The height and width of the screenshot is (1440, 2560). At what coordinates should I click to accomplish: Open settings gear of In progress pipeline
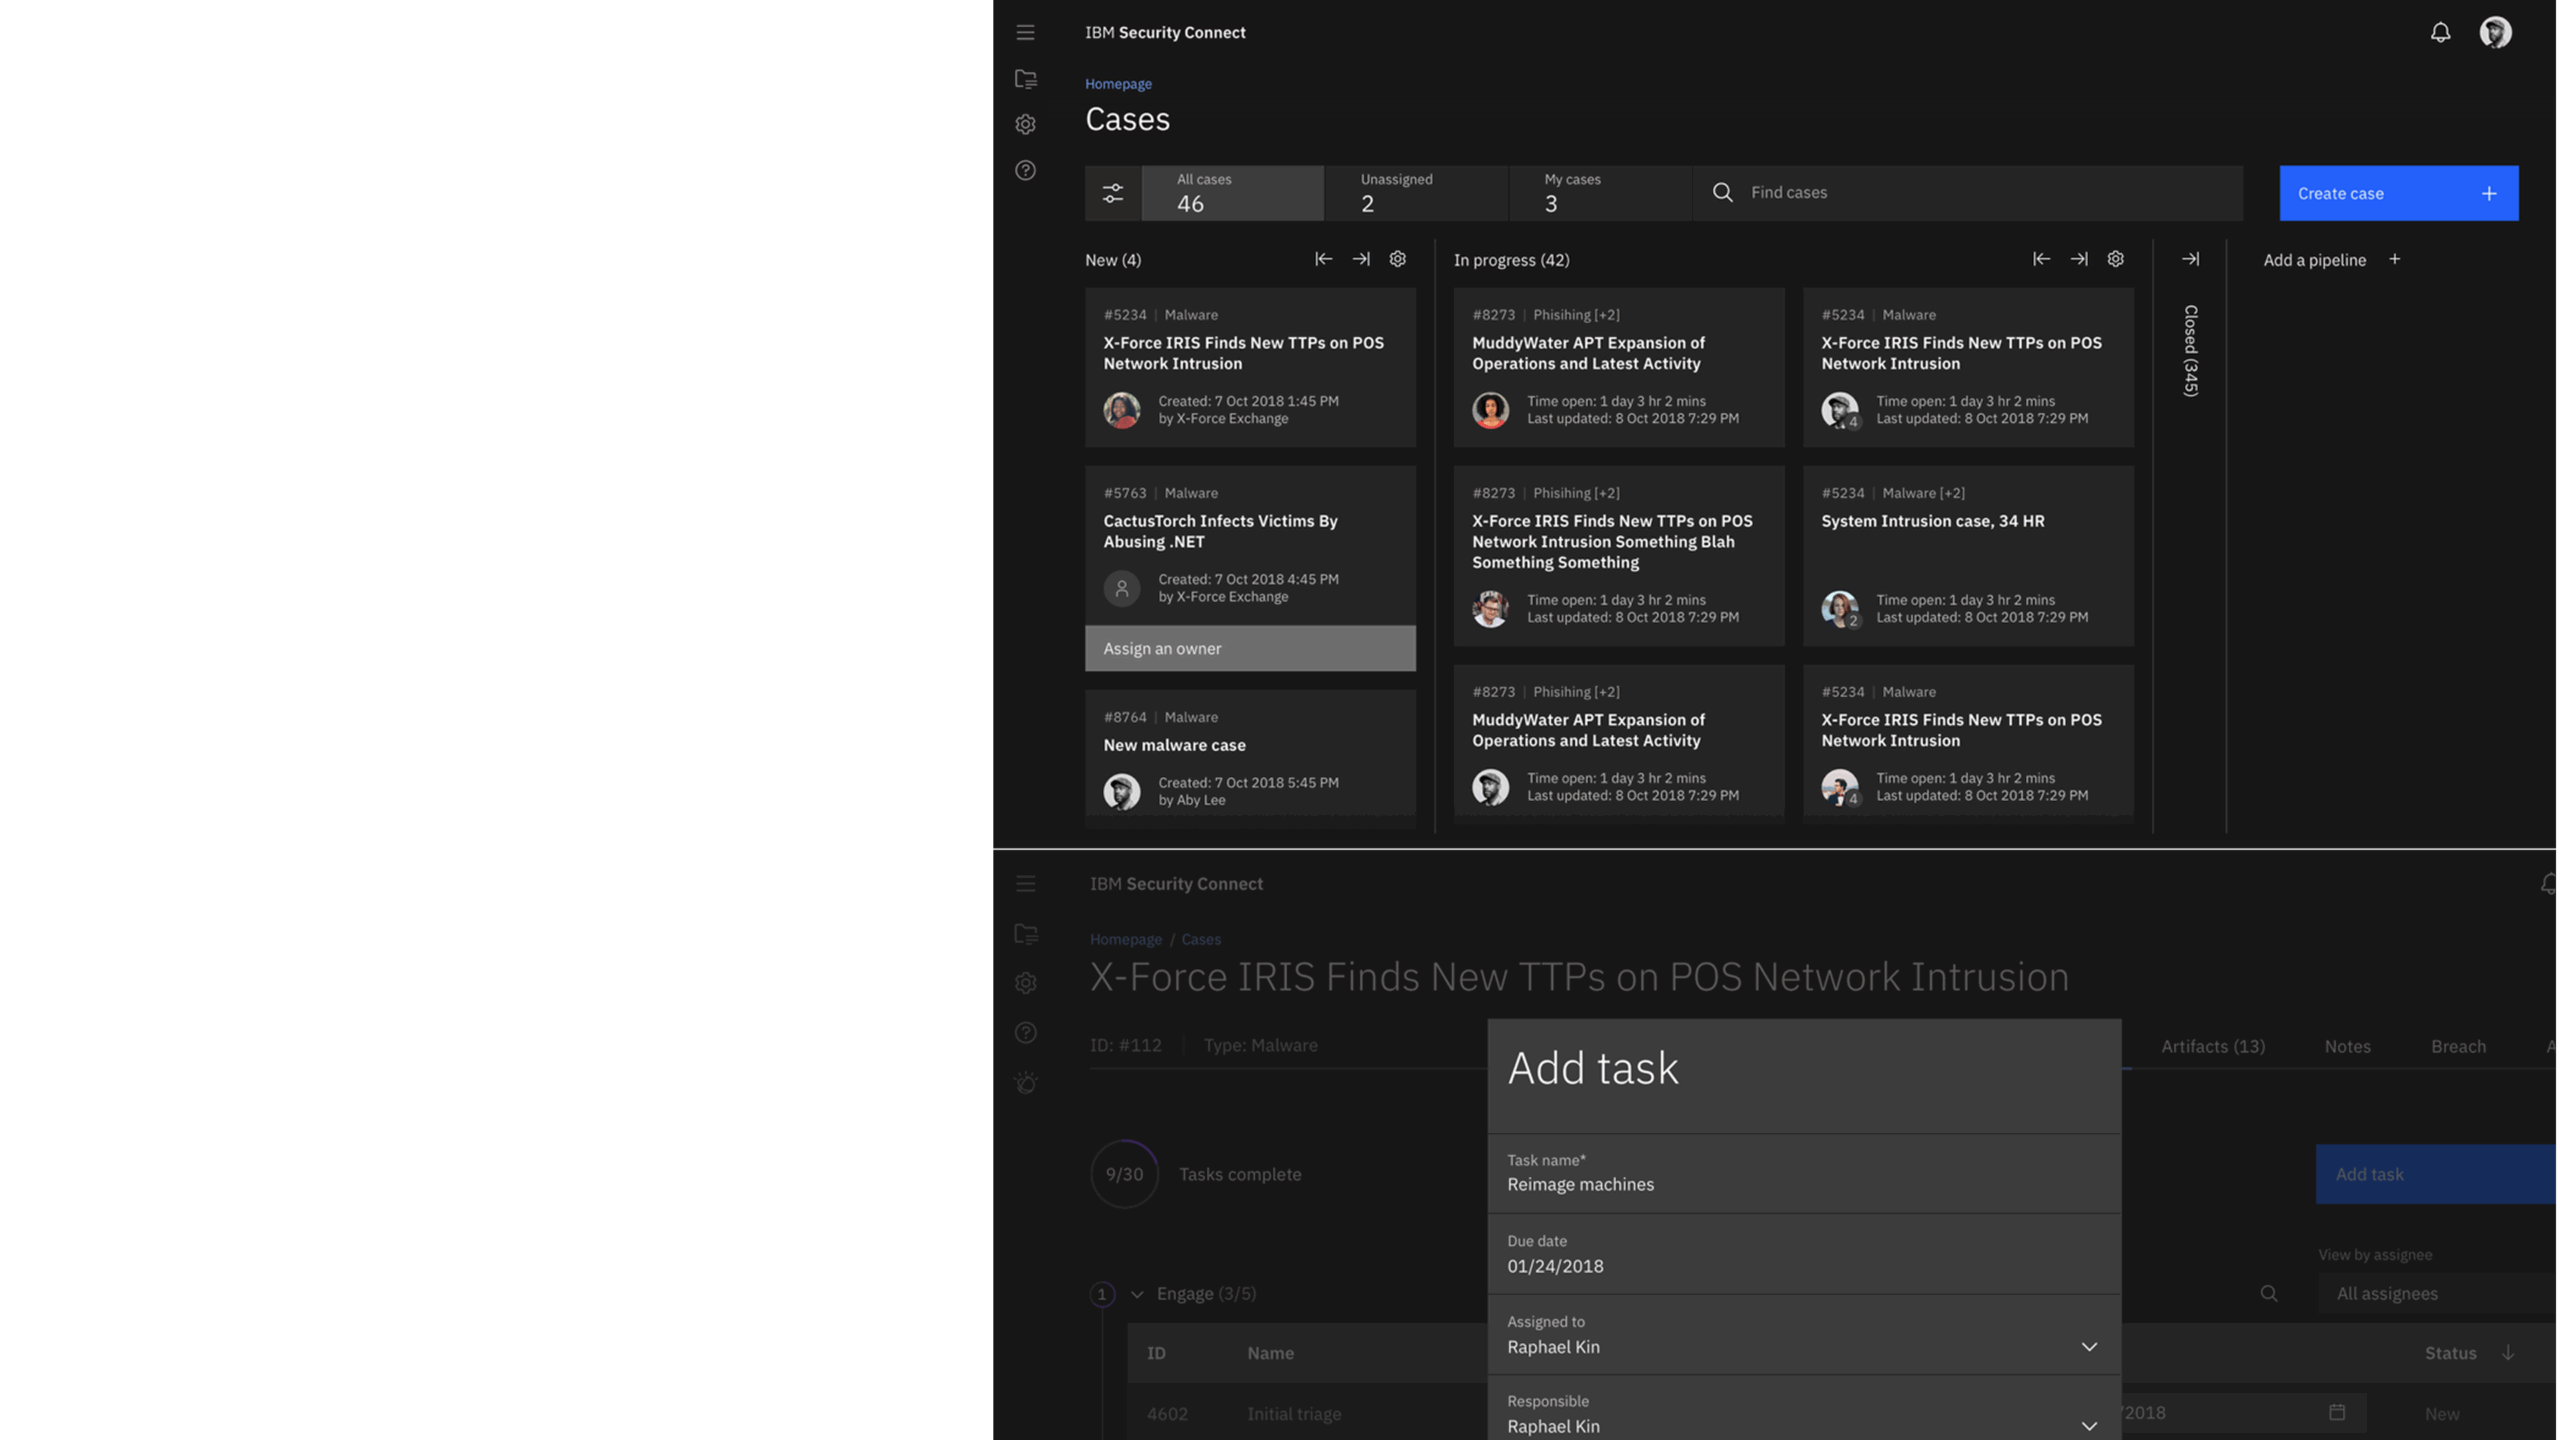[x=2115, y=259]
